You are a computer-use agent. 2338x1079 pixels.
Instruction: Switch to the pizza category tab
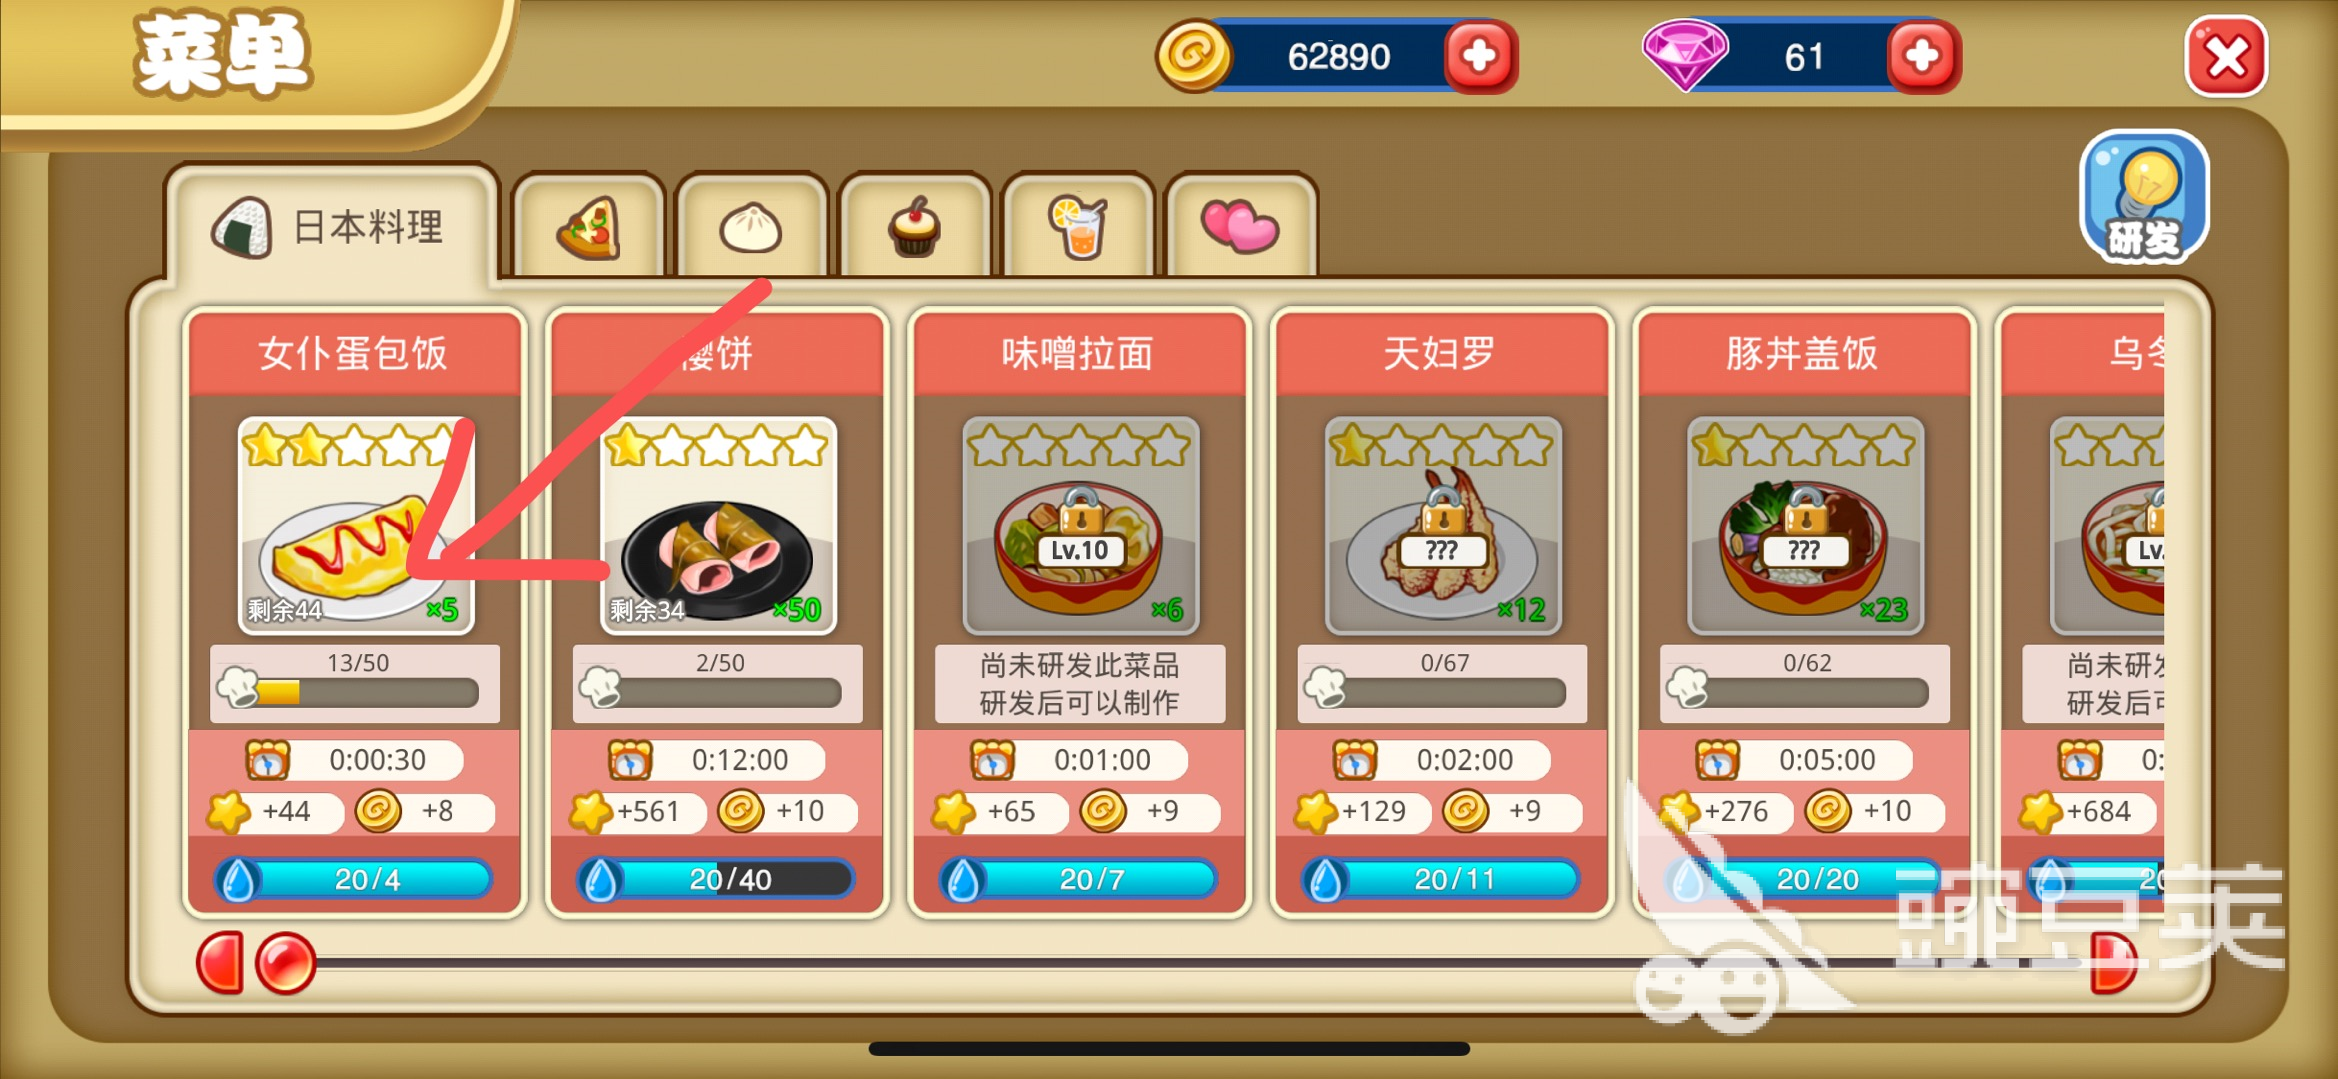588,228
